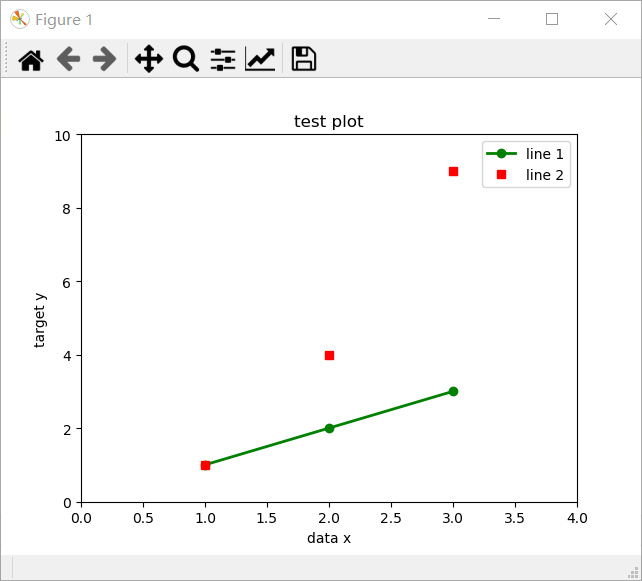
Task: Click the y-axis tick label '8'
Action: click(x=67, y=209)
